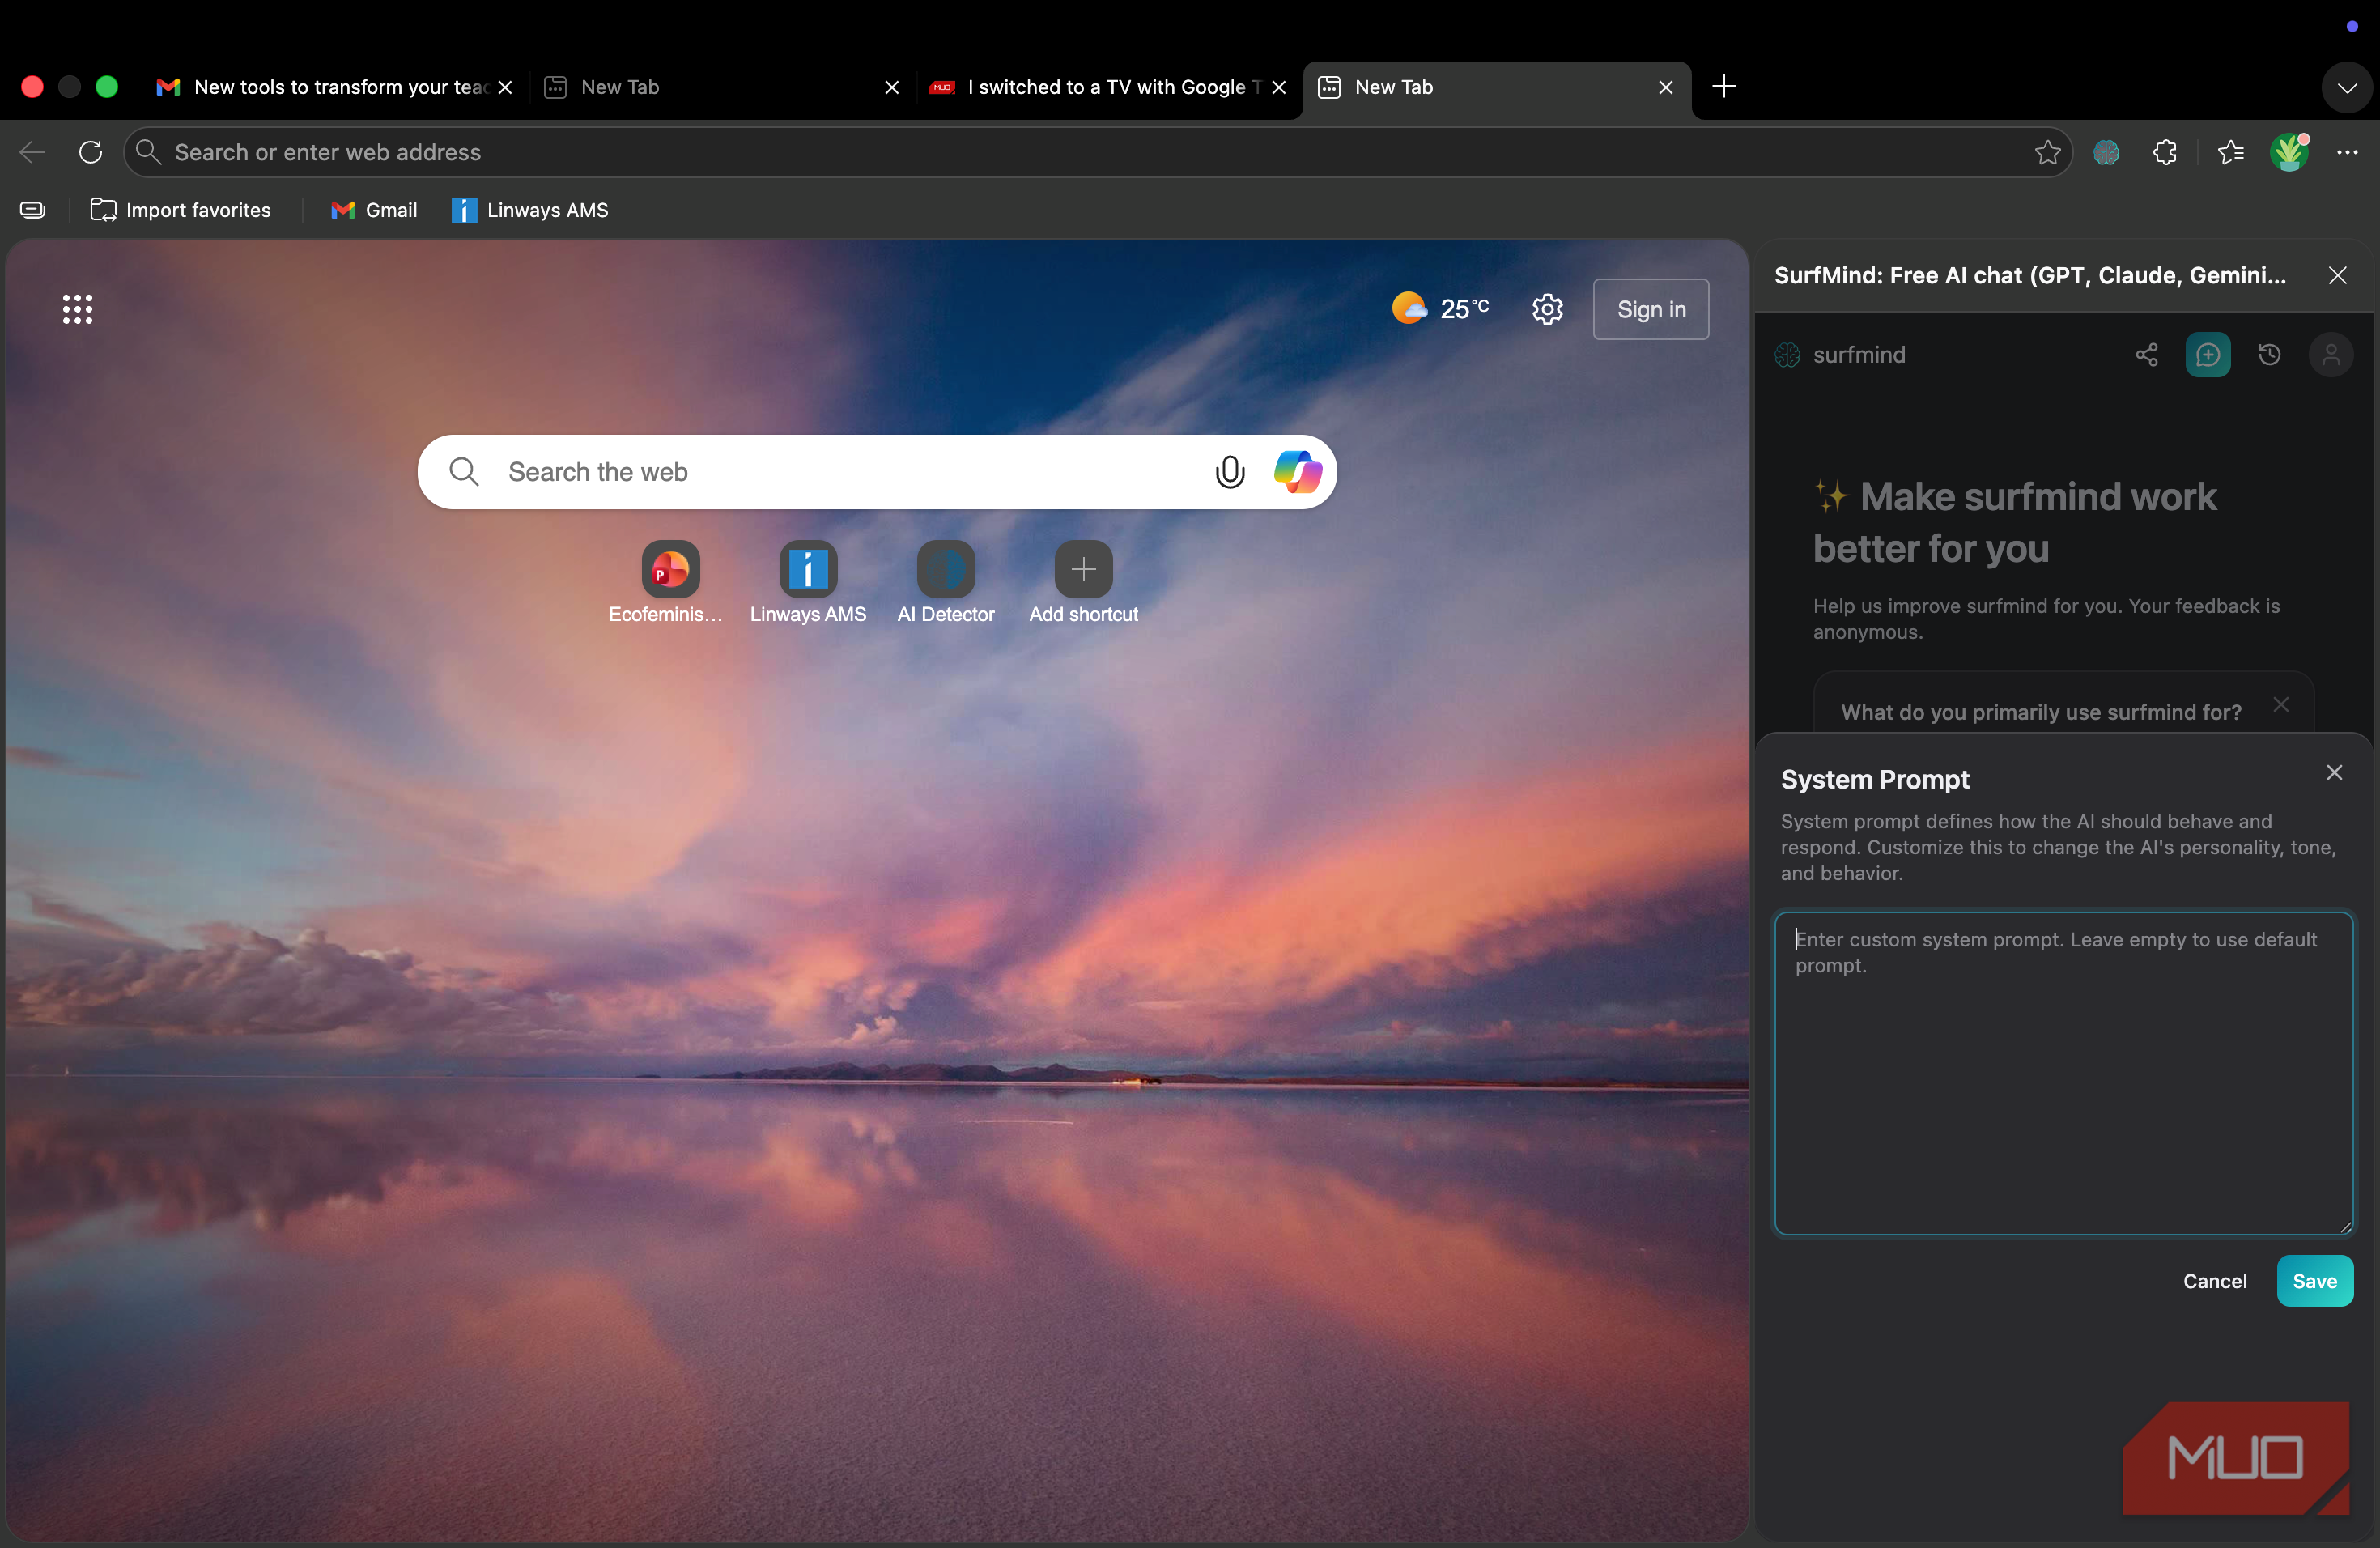Add this page to favorites star

[x=2047, y=152]
